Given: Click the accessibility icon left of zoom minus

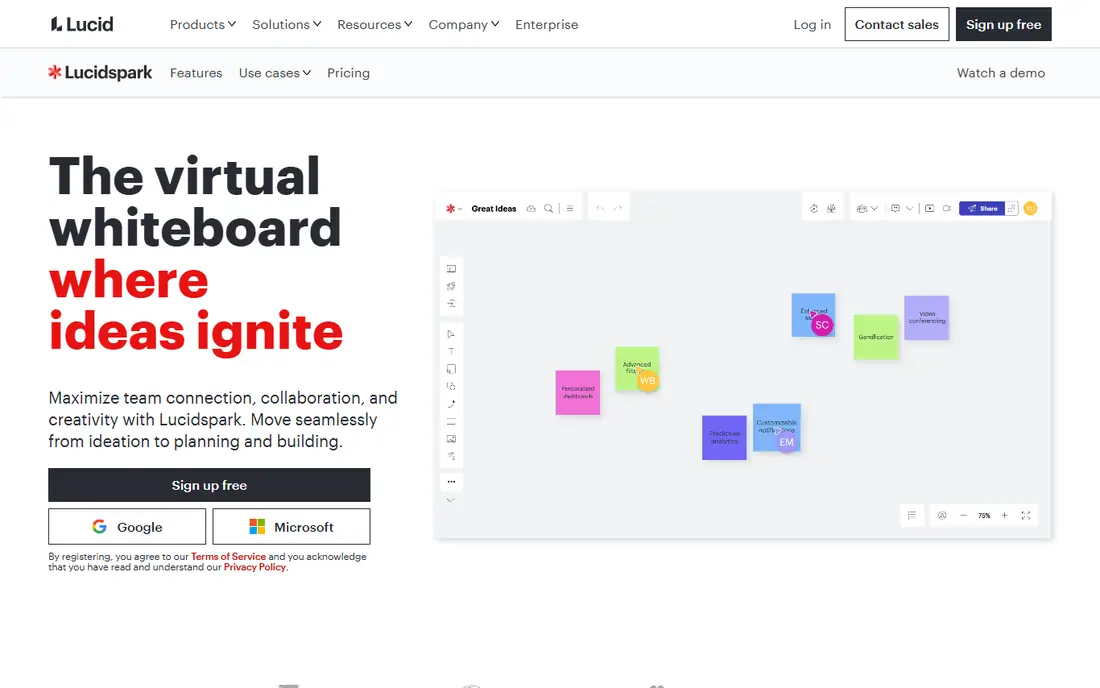Looking at the screenshot, I should 942,515.
